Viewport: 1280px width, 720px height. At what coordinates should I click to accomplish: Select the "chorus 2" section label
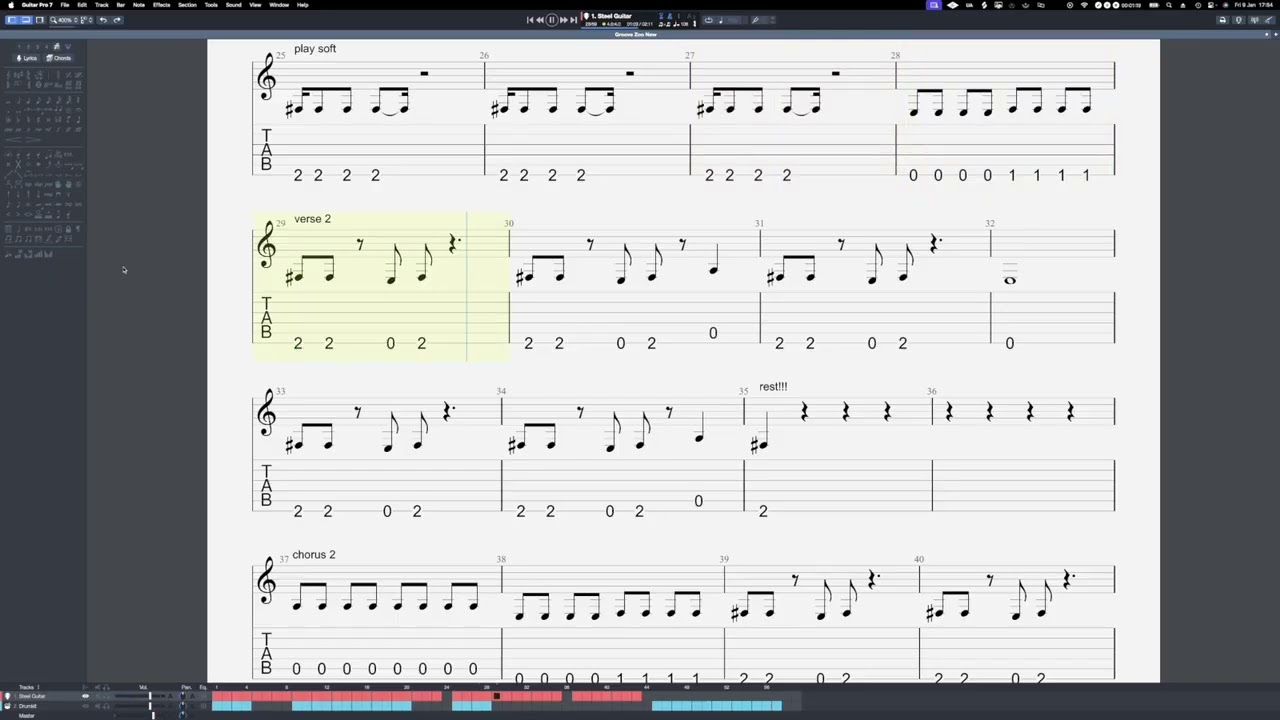click(314, 555)
